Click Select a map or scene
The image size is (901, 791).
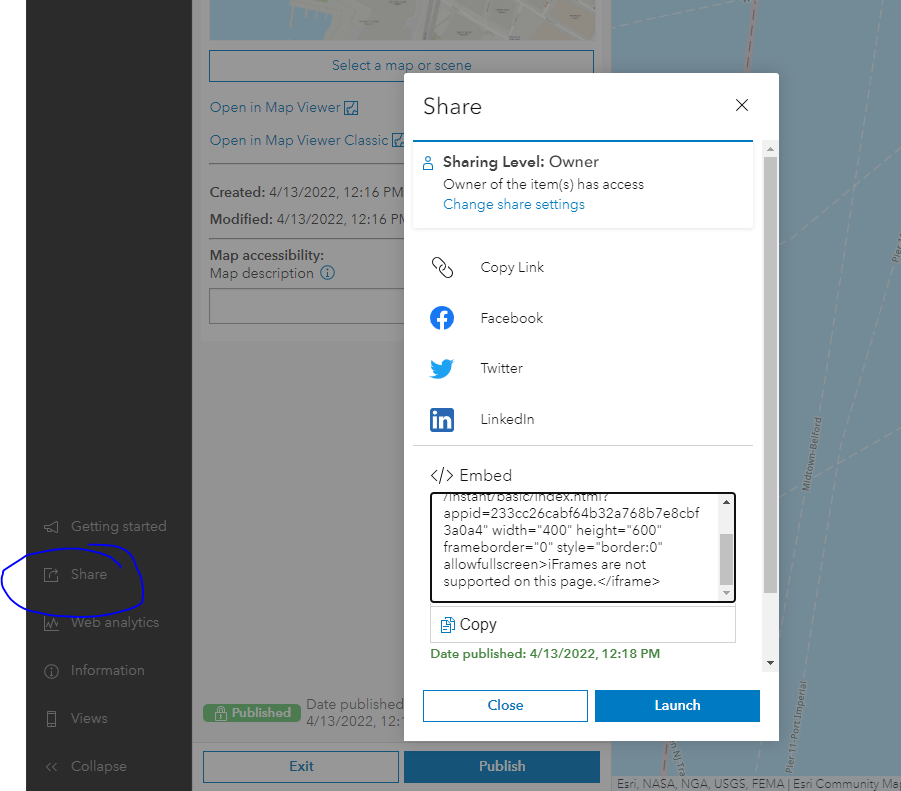[x=401, y=64]
